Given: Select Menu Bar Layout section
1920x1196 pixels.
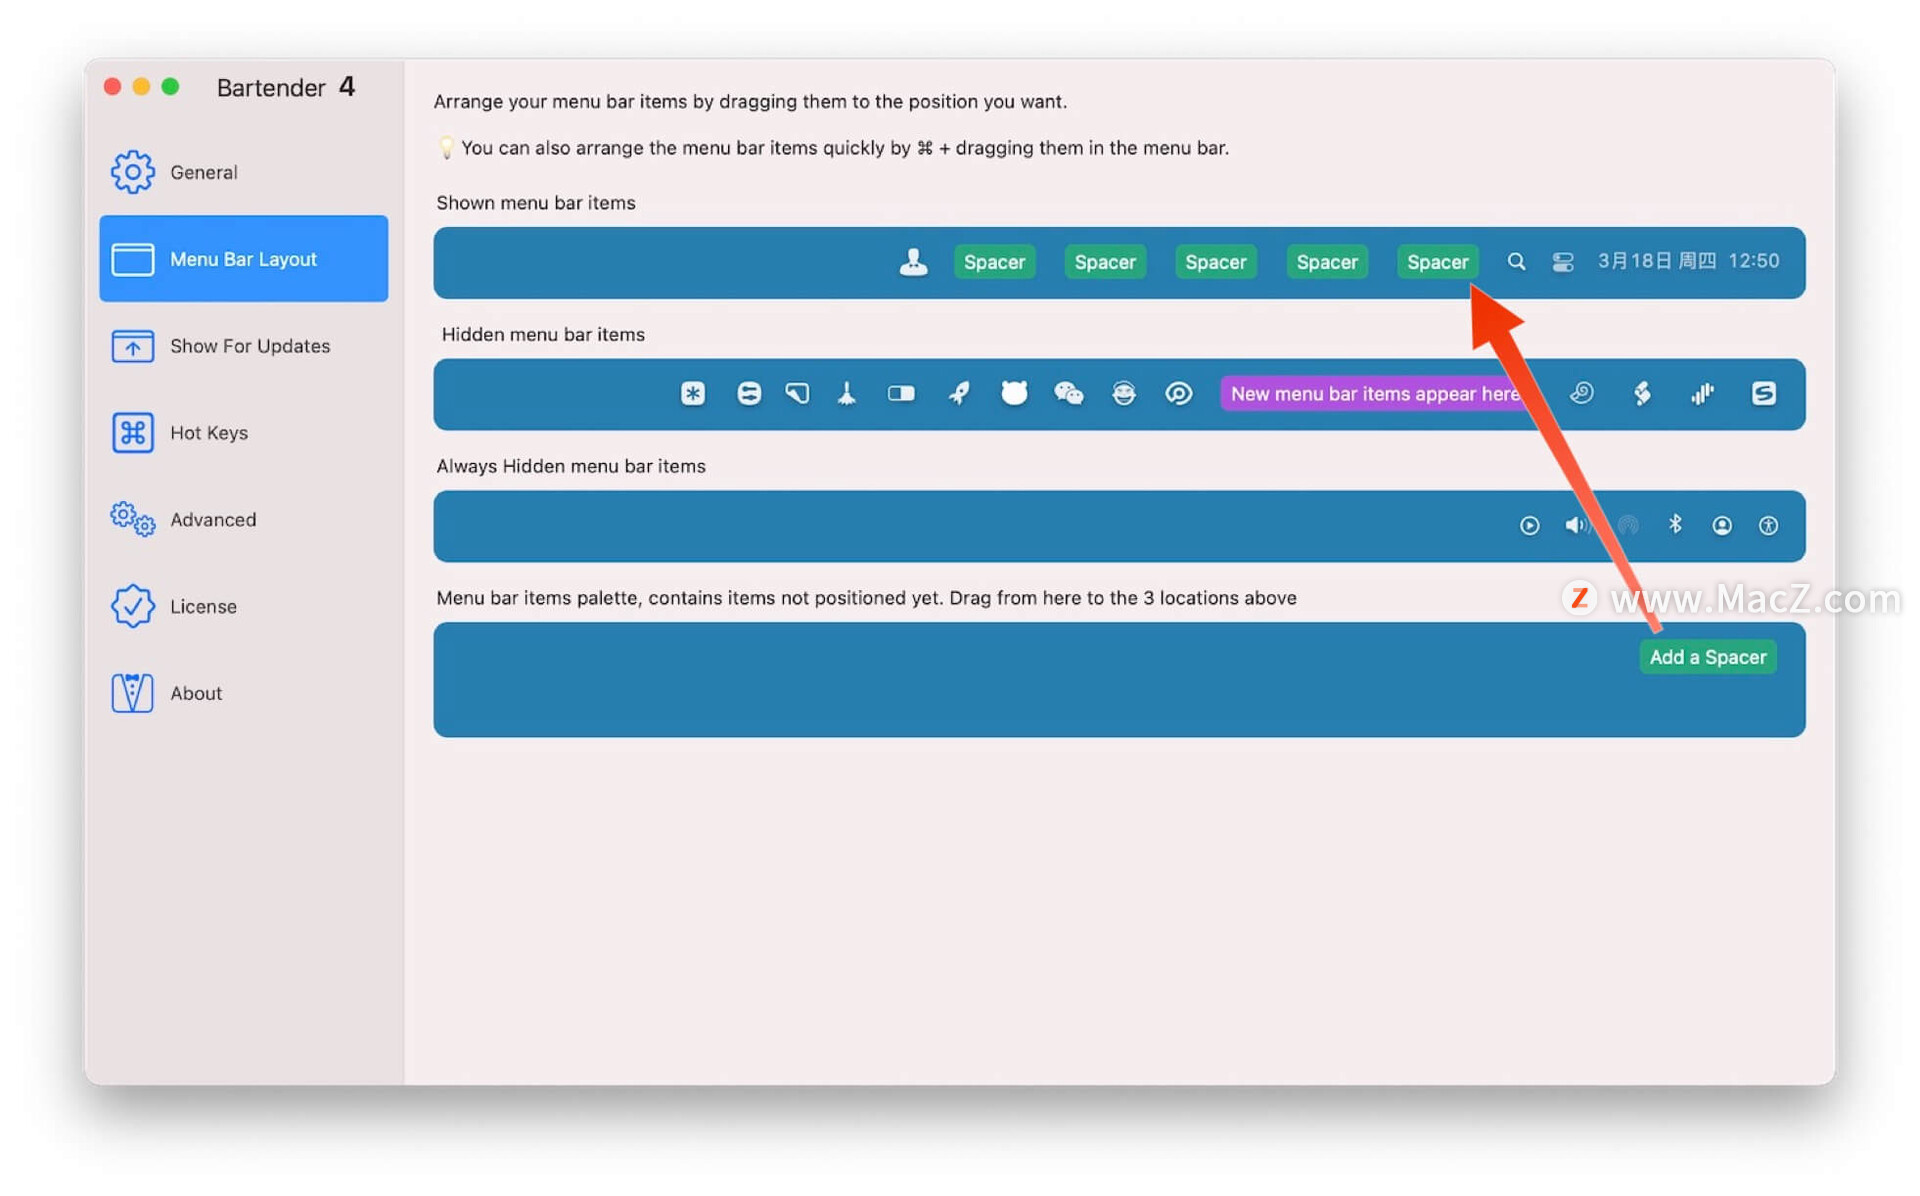Looking at the screenshot, I should point(244,259).
